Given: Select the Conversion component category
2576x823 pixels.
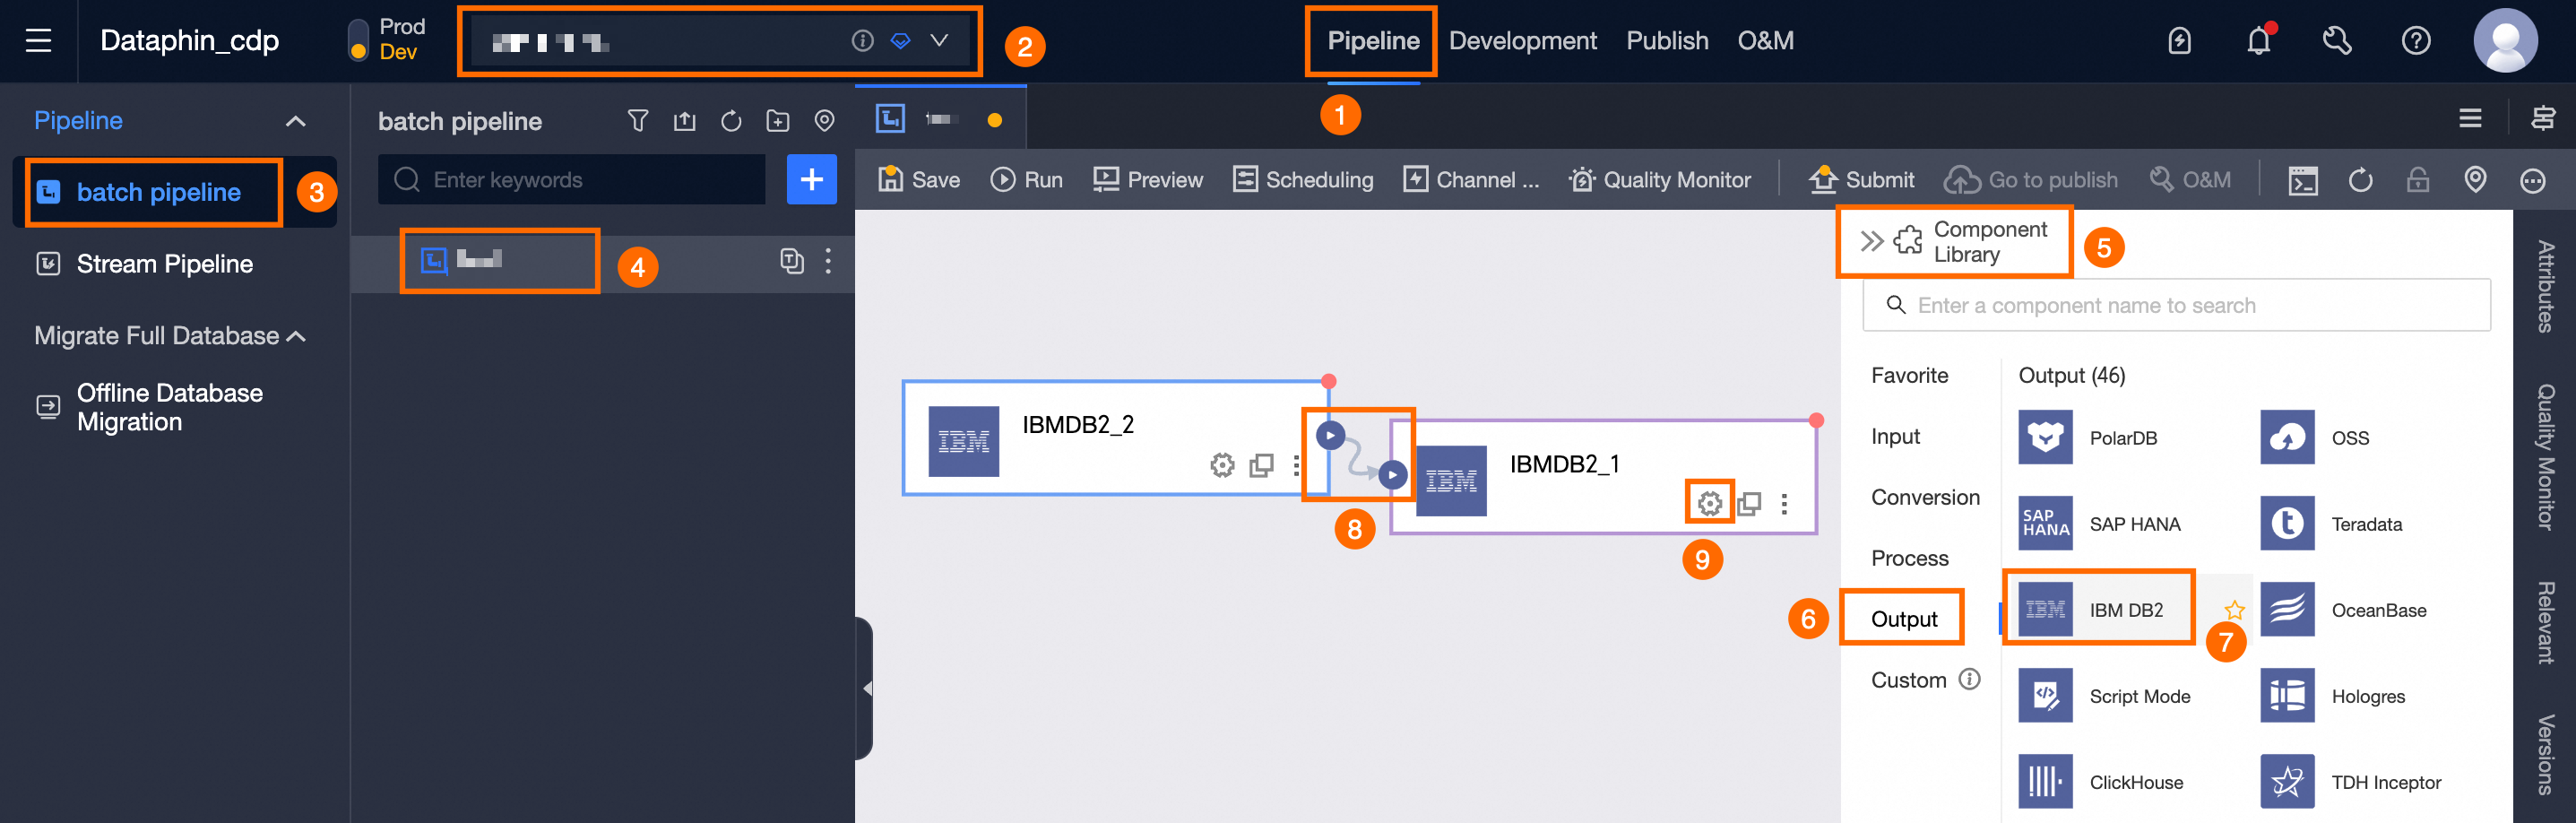Looking at the screenshot, I should tap(1925, 497).
